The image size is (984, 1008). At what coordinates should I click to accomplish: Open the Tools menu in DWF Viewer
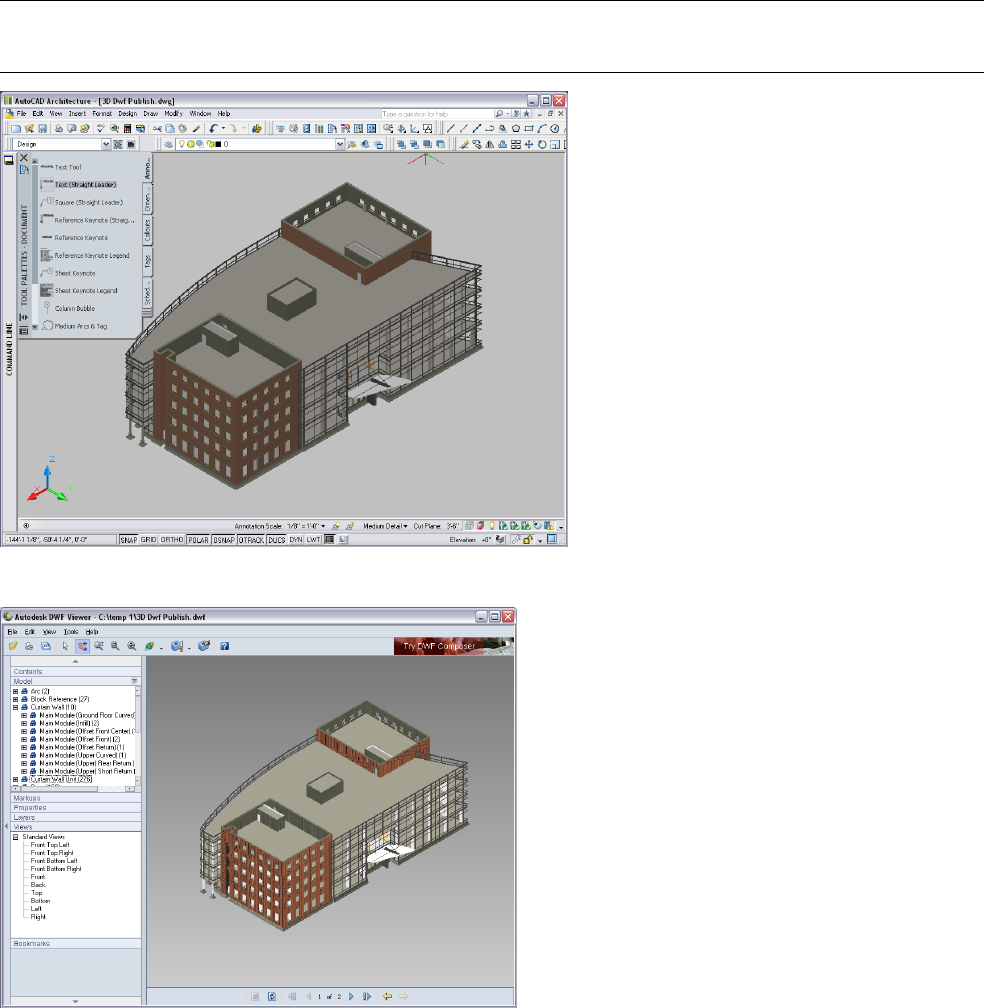(x=71, y=632)
